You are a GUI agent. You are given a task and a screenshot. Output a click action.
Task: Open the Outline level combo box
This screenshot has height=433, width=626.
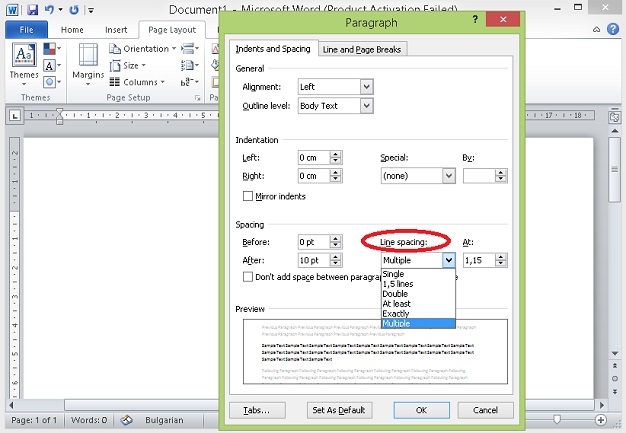pyautogui.click(x=366, y=106)
